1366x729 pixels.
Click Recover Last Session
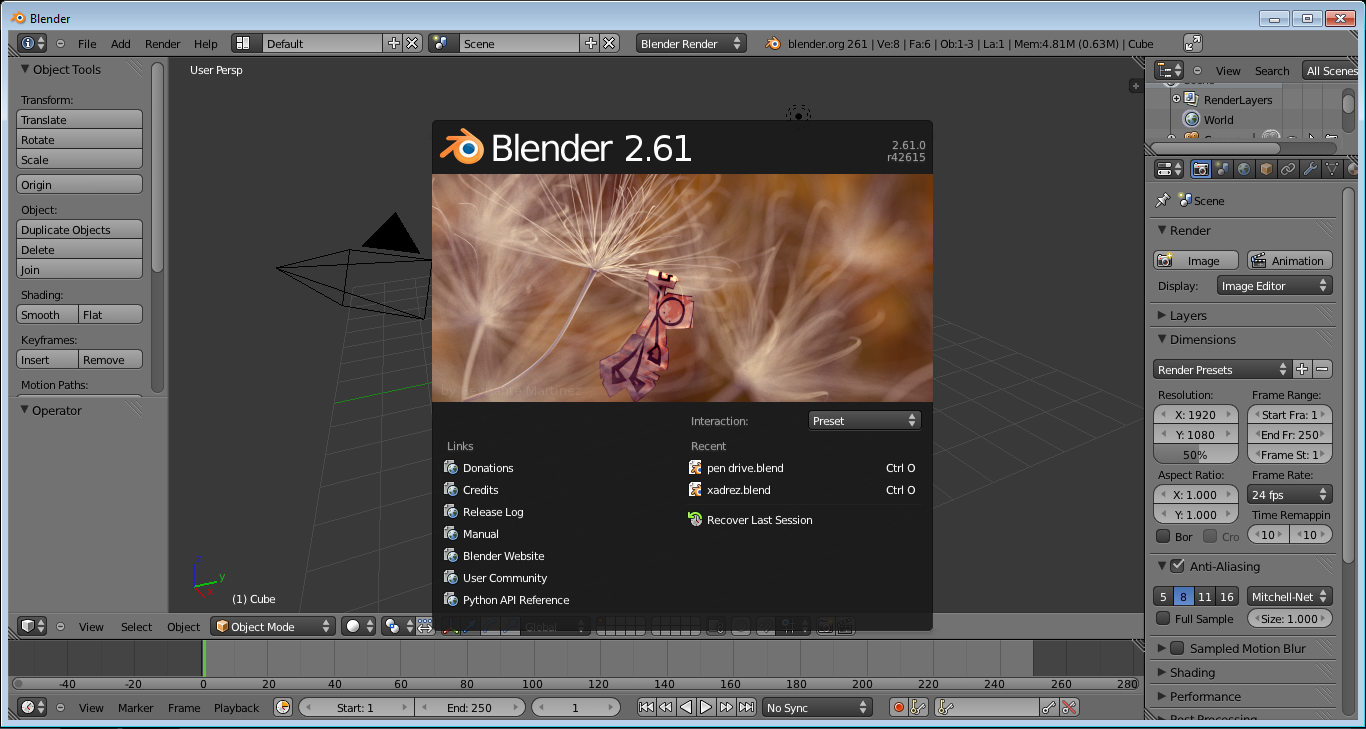click(x=760, y=519)
